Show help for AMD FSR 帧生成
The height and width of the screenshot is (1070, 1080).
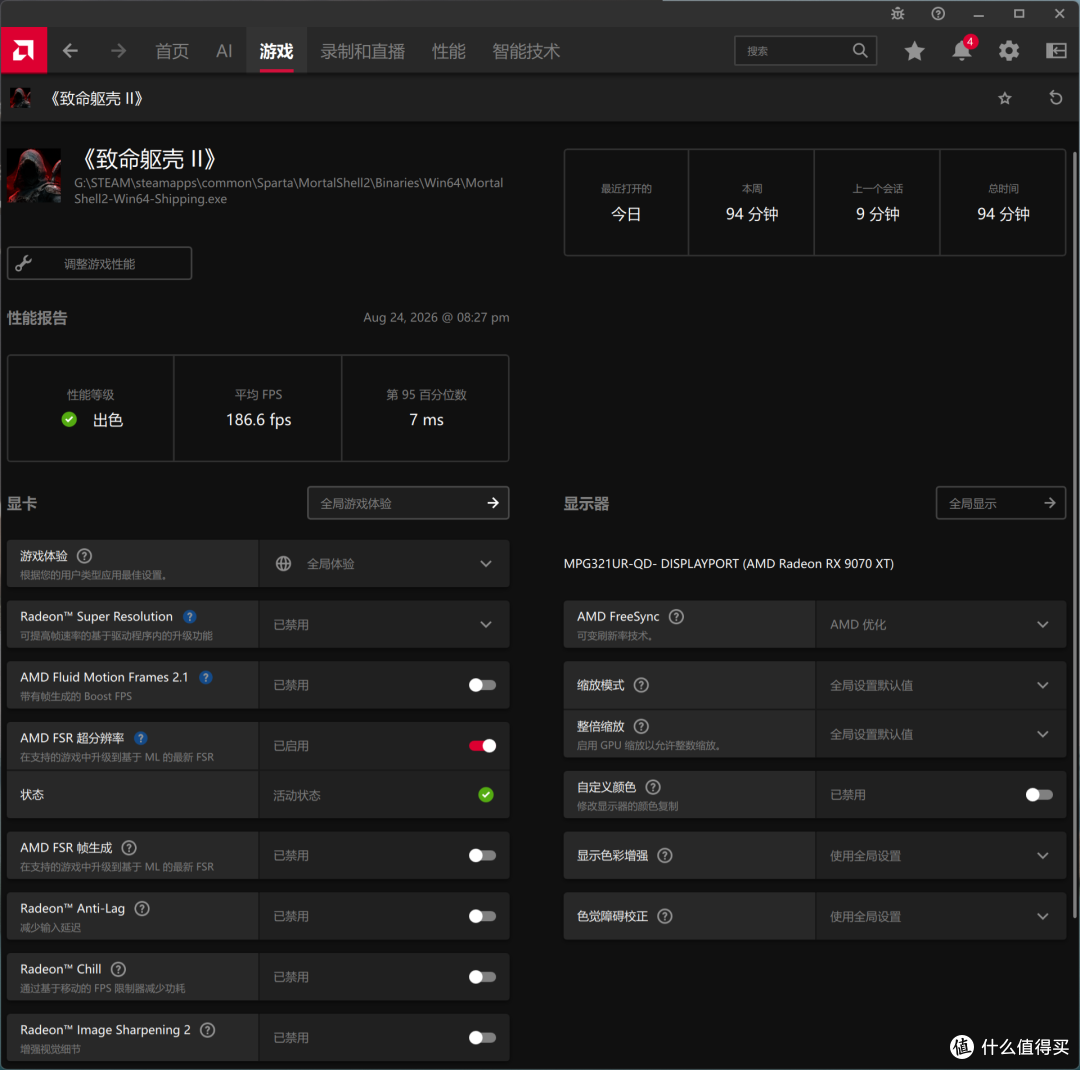129,847
